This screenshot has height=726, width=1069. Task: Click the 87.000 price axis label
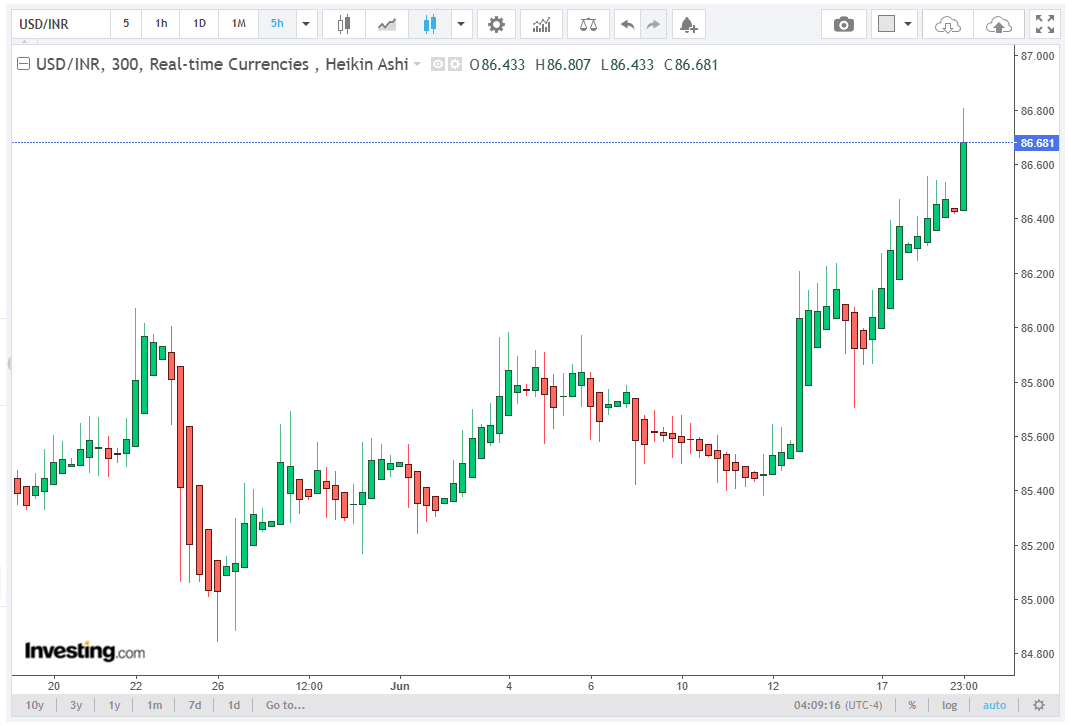point(1037,56)
